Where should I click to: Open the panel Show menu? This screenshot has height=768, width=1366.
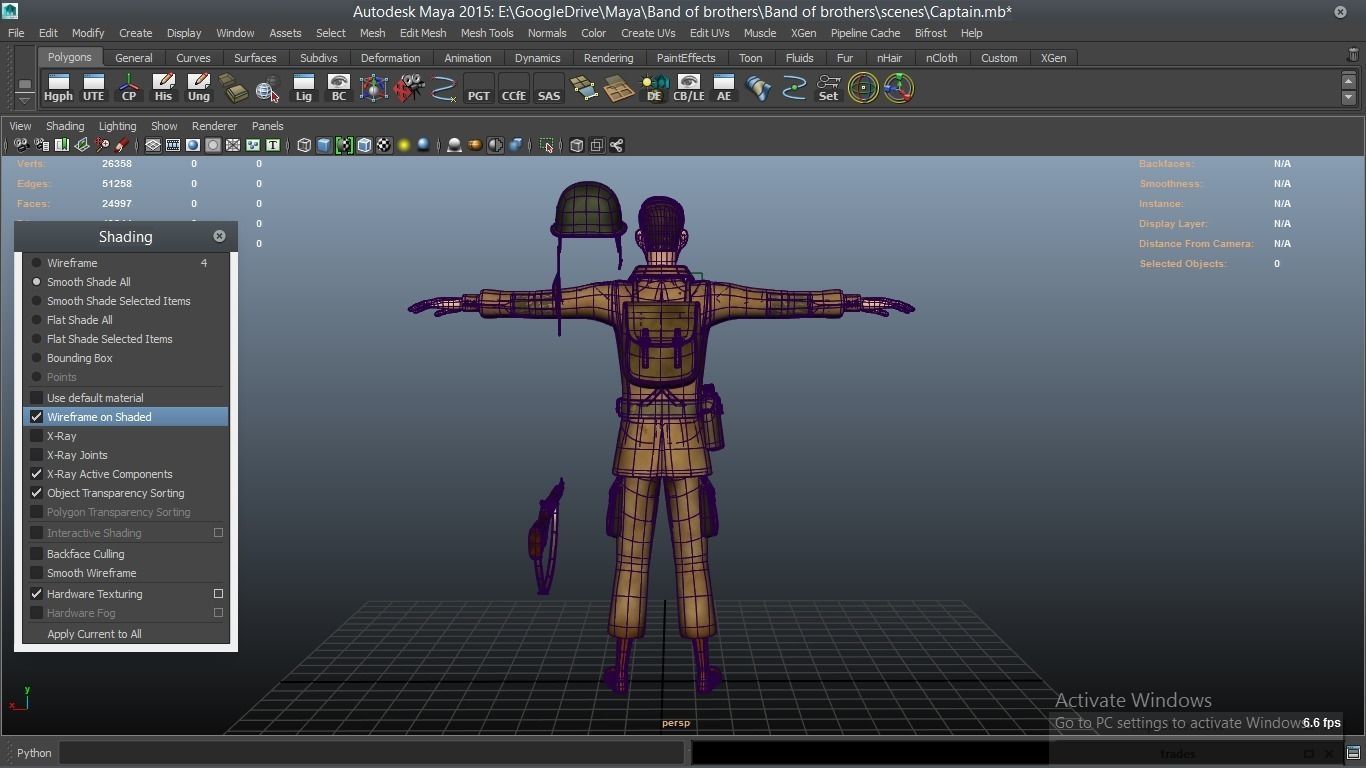[x=164, y=126]
